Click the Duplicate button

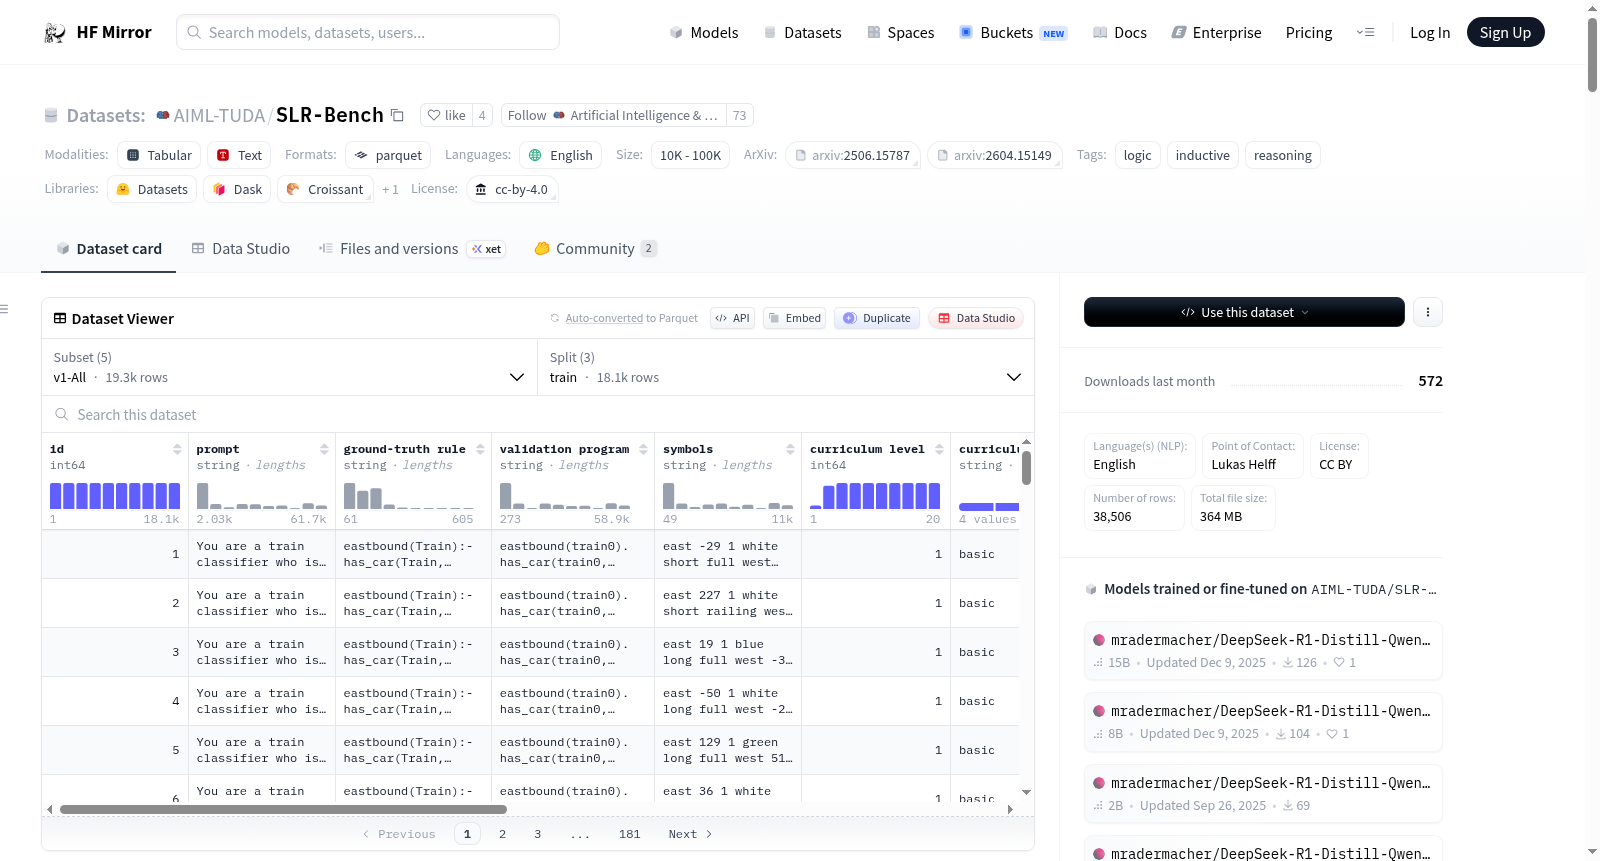876,318
